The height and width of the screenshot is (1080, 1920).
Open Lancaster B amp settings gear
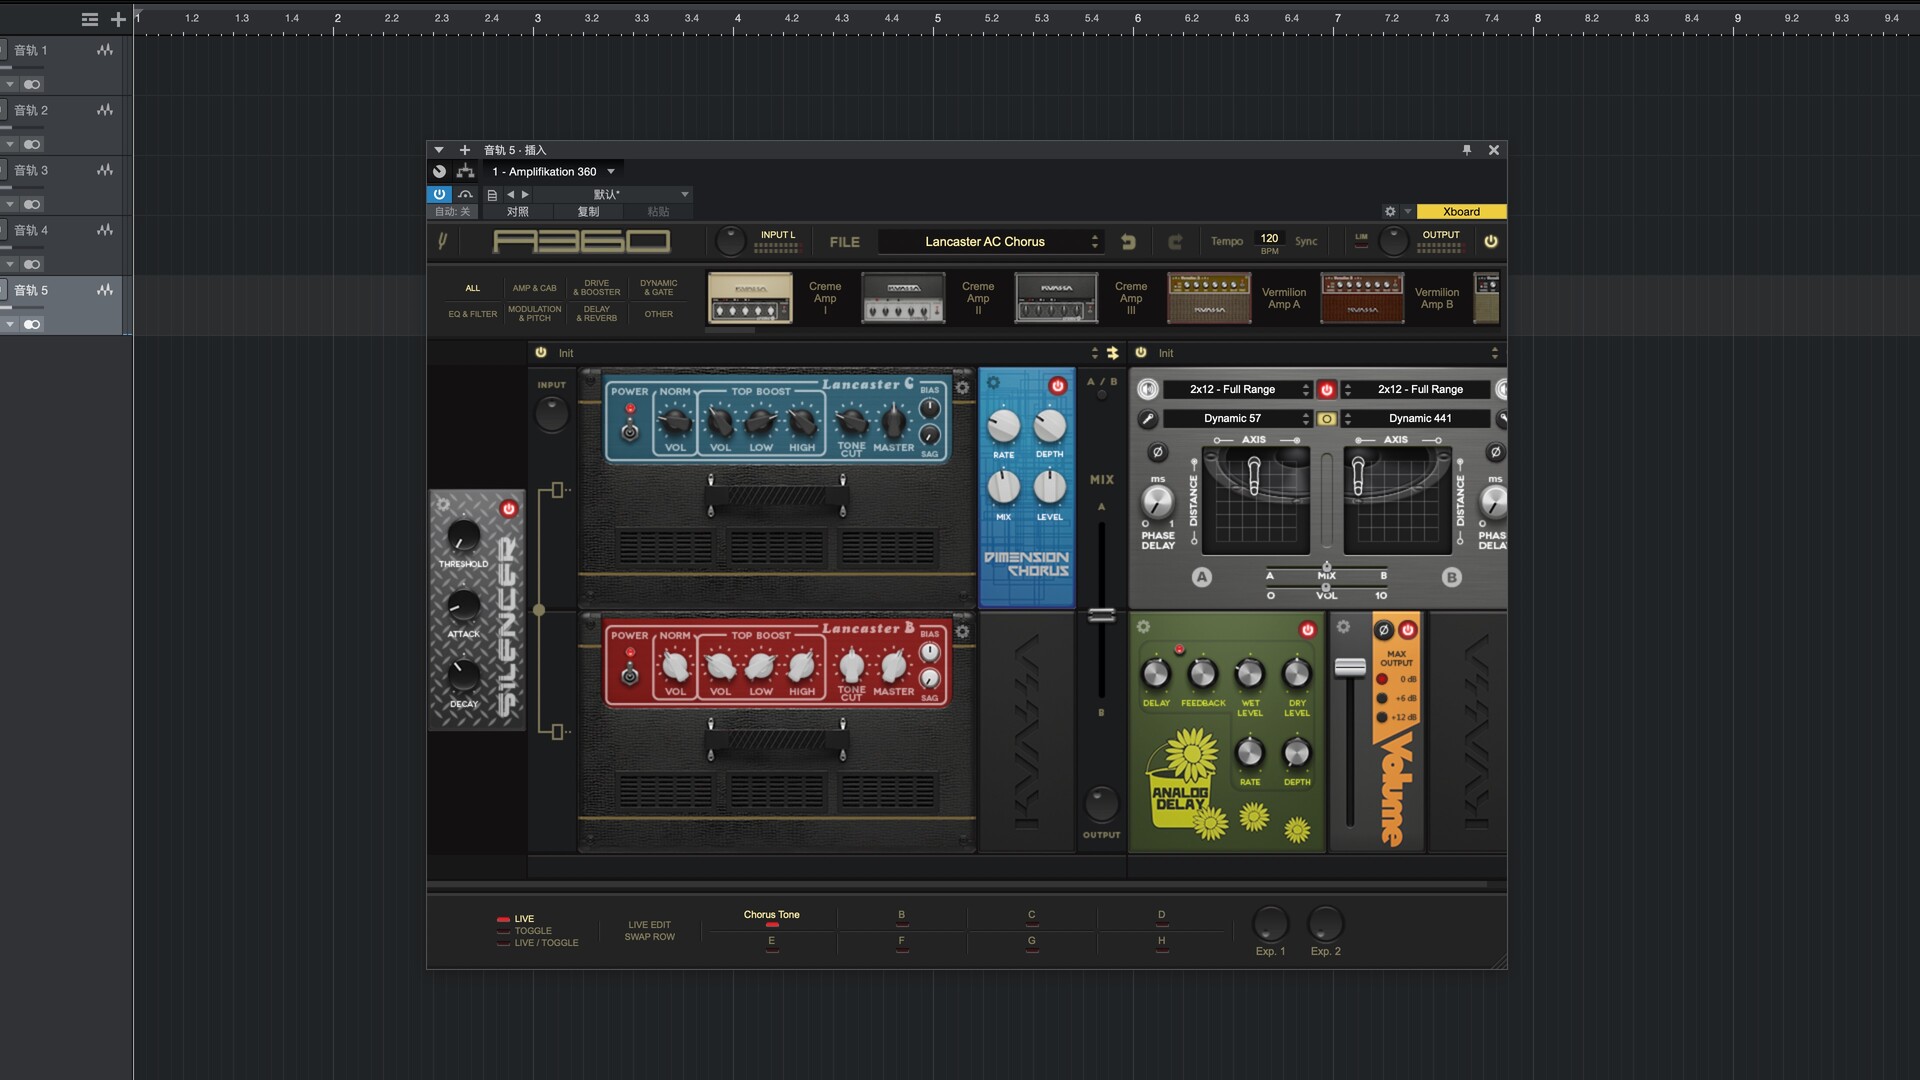[962, 632]
